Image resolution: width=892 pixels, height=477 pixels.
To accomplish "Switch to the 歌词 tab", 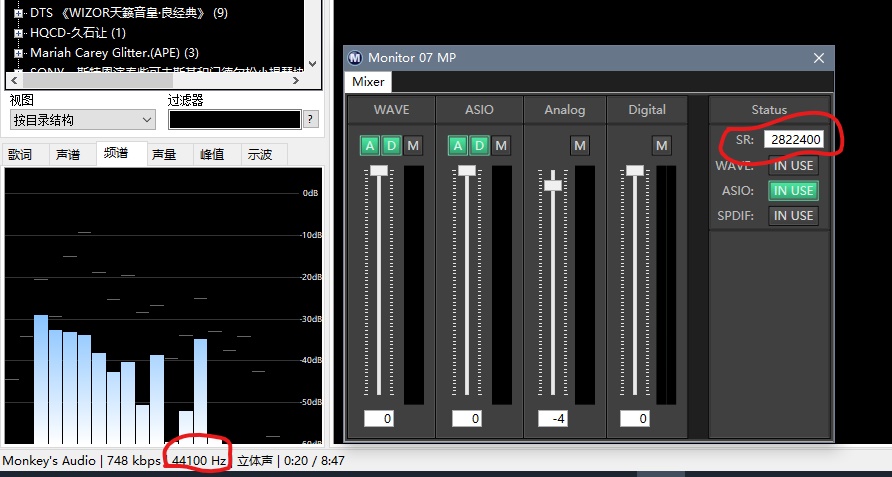I will [x=22, y=154].
